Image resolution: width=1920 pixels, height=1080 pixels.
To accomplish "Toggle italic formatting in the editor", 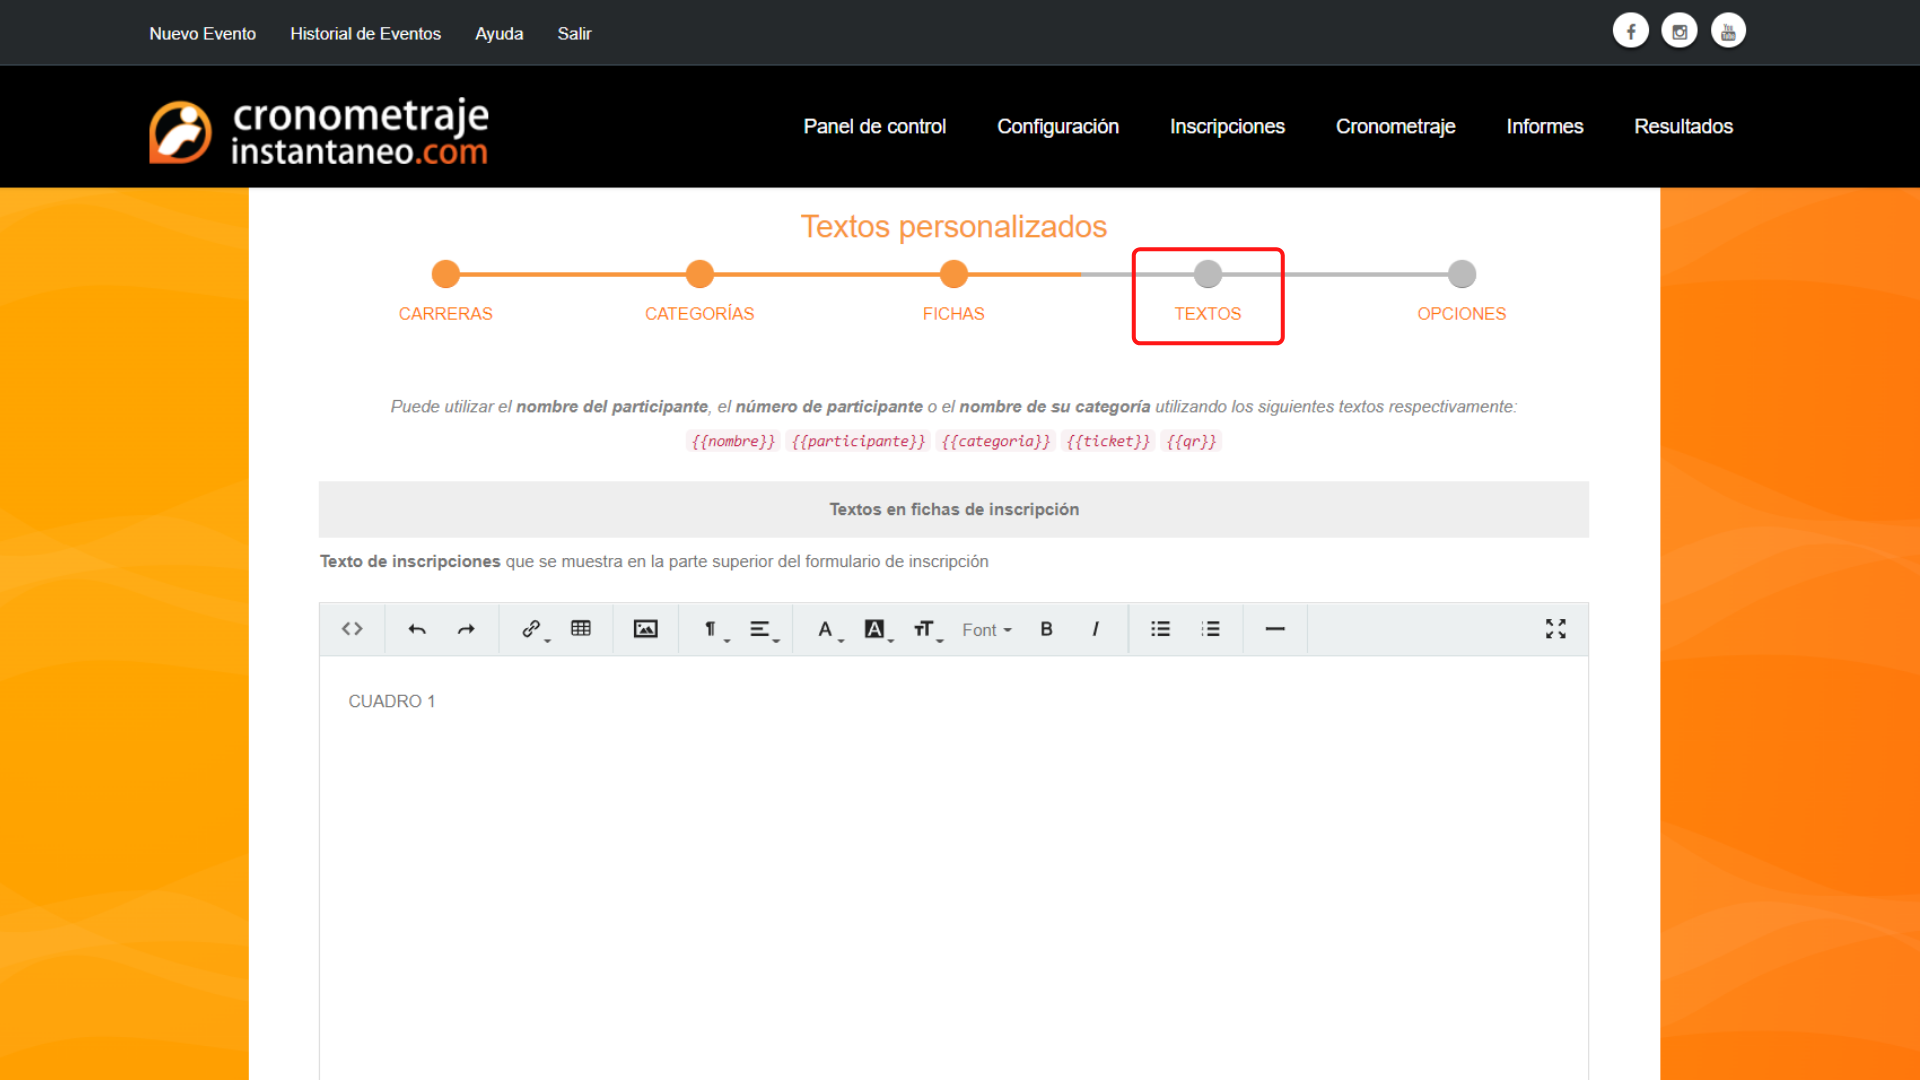I will 1096,629.
